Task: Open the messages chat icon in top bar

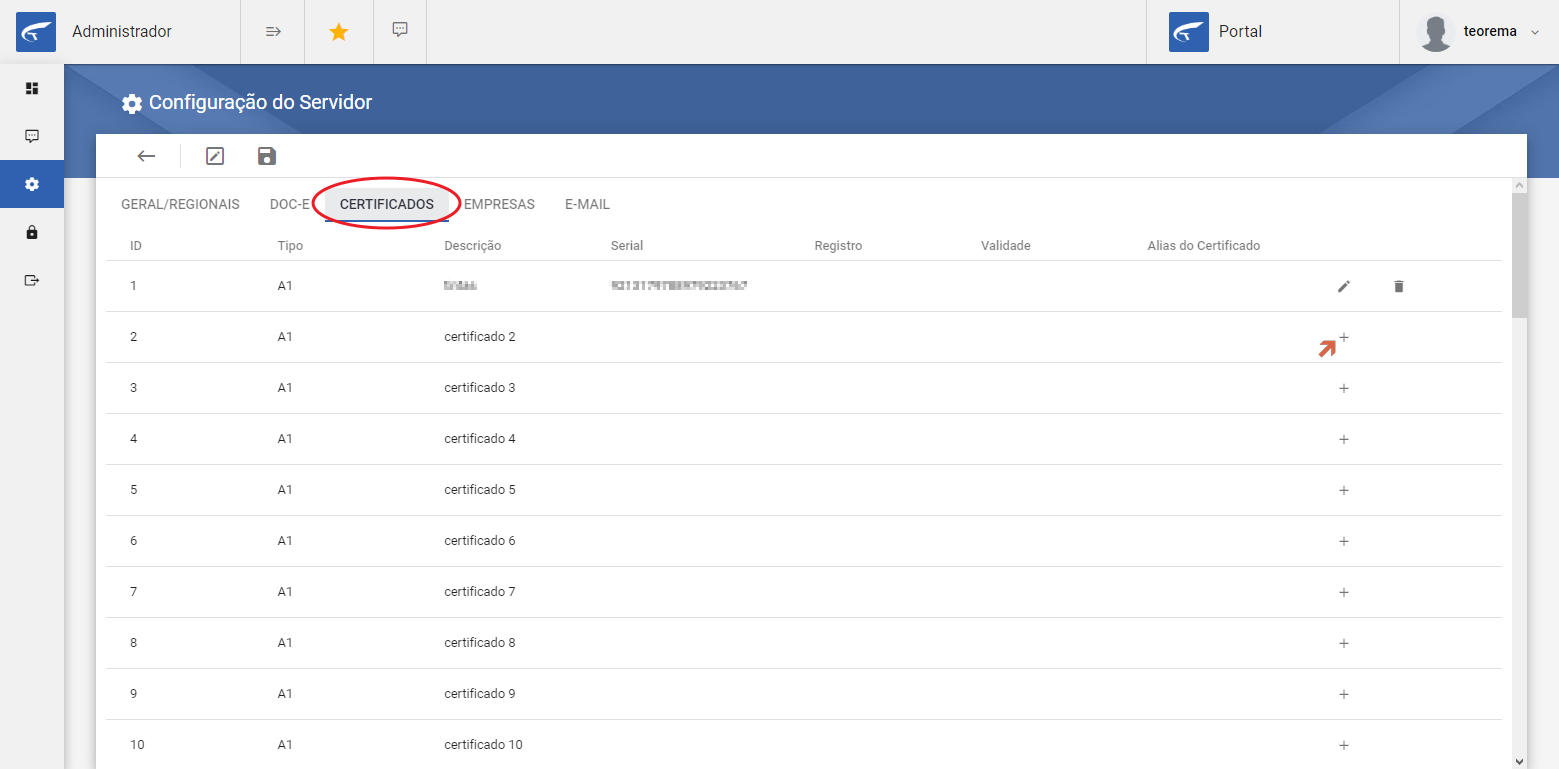Action: [x=400, y=30]
